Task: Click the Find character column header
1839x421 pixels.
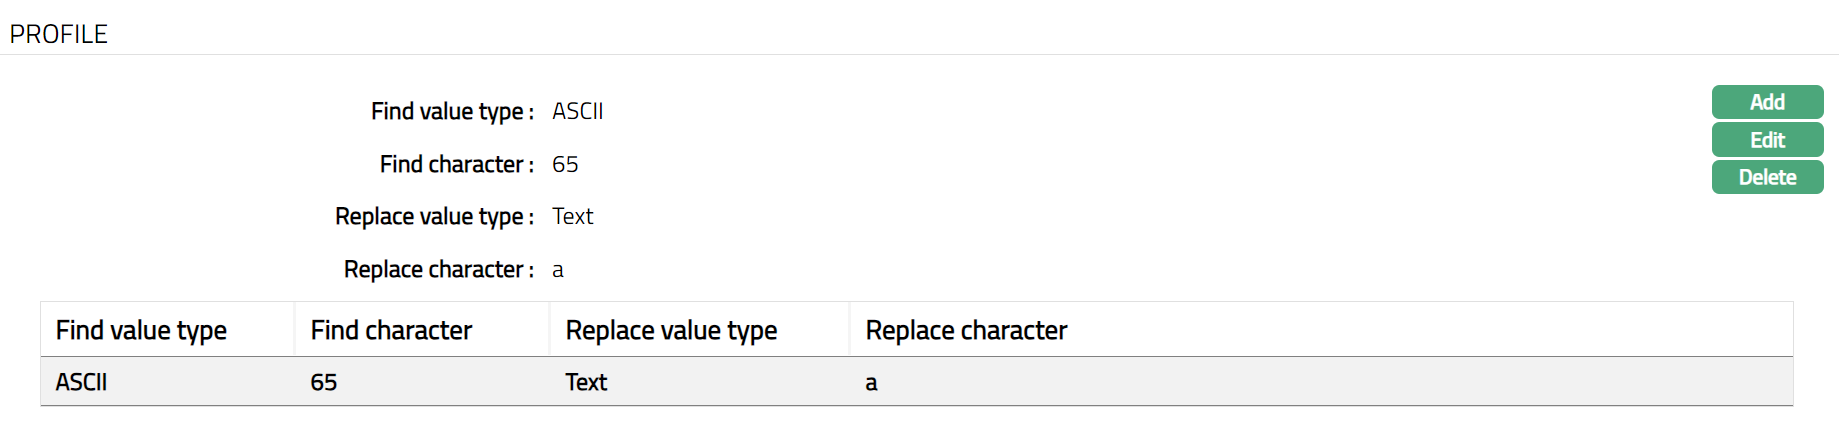Action: tap(391, 330)
